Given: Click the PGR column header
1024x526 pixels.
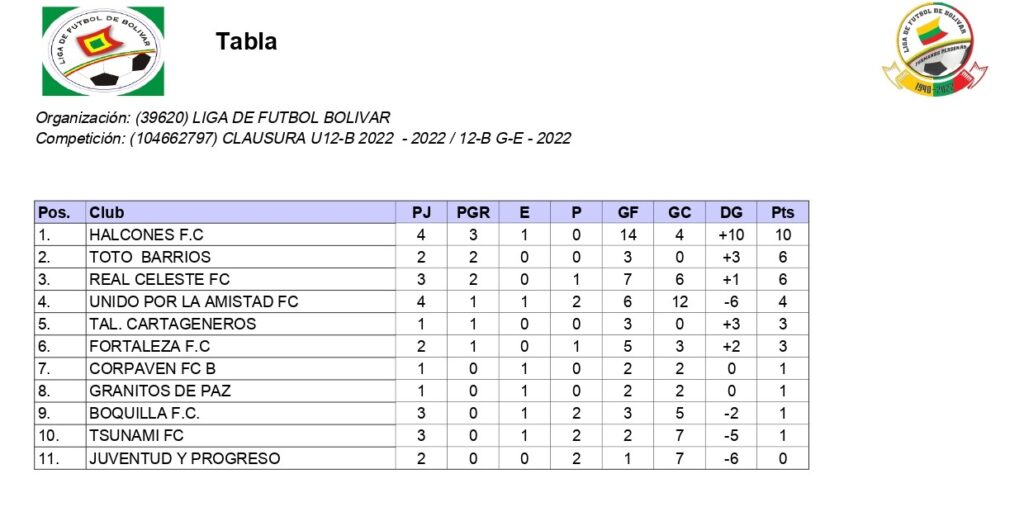Looking at the screenshot, I should [473, 212].
